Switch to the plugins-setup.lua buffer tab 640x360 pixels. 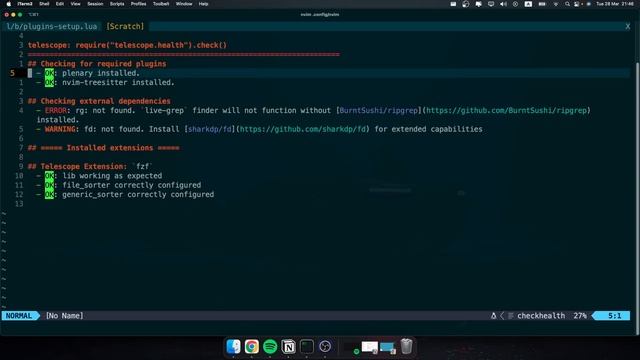tap(51, 27)
